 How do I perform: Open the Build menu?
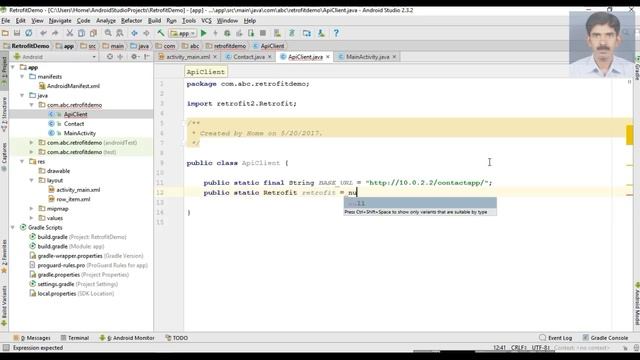(x=154, y=20)
